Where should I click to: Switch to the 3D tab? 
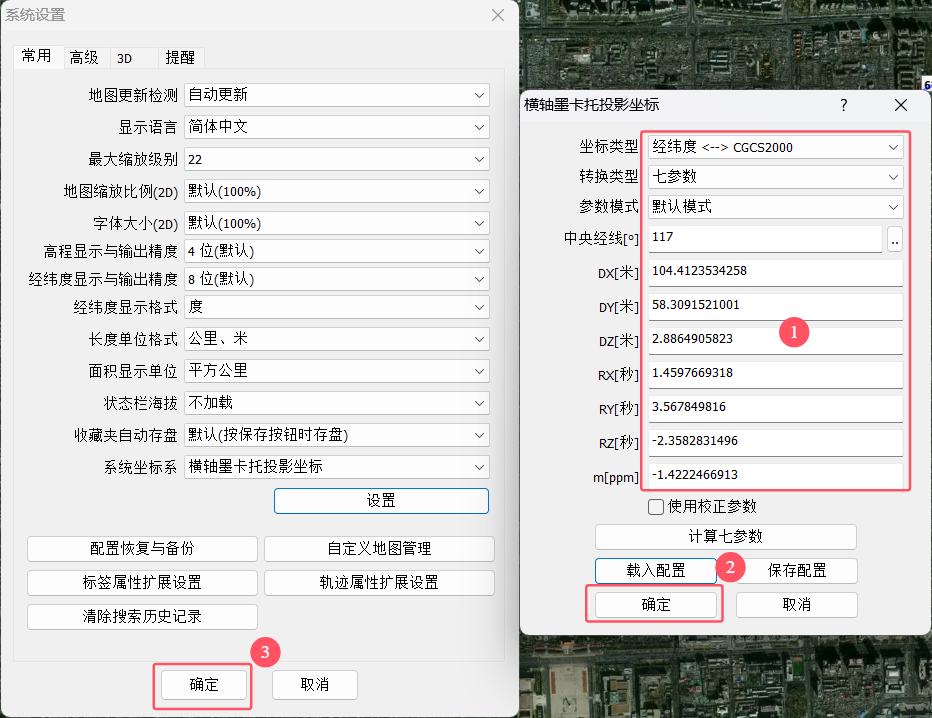[x=125, y=58]
